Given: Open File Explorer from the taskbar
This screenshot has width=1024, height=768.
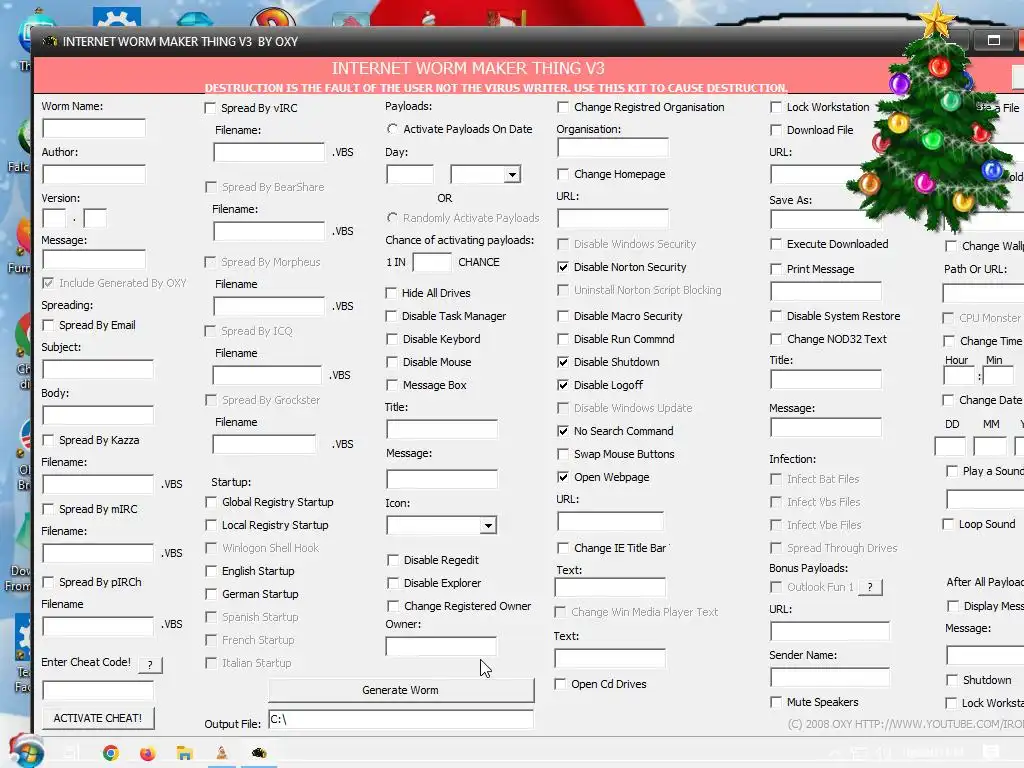Looking at the screenshot, I should [185, 753].
